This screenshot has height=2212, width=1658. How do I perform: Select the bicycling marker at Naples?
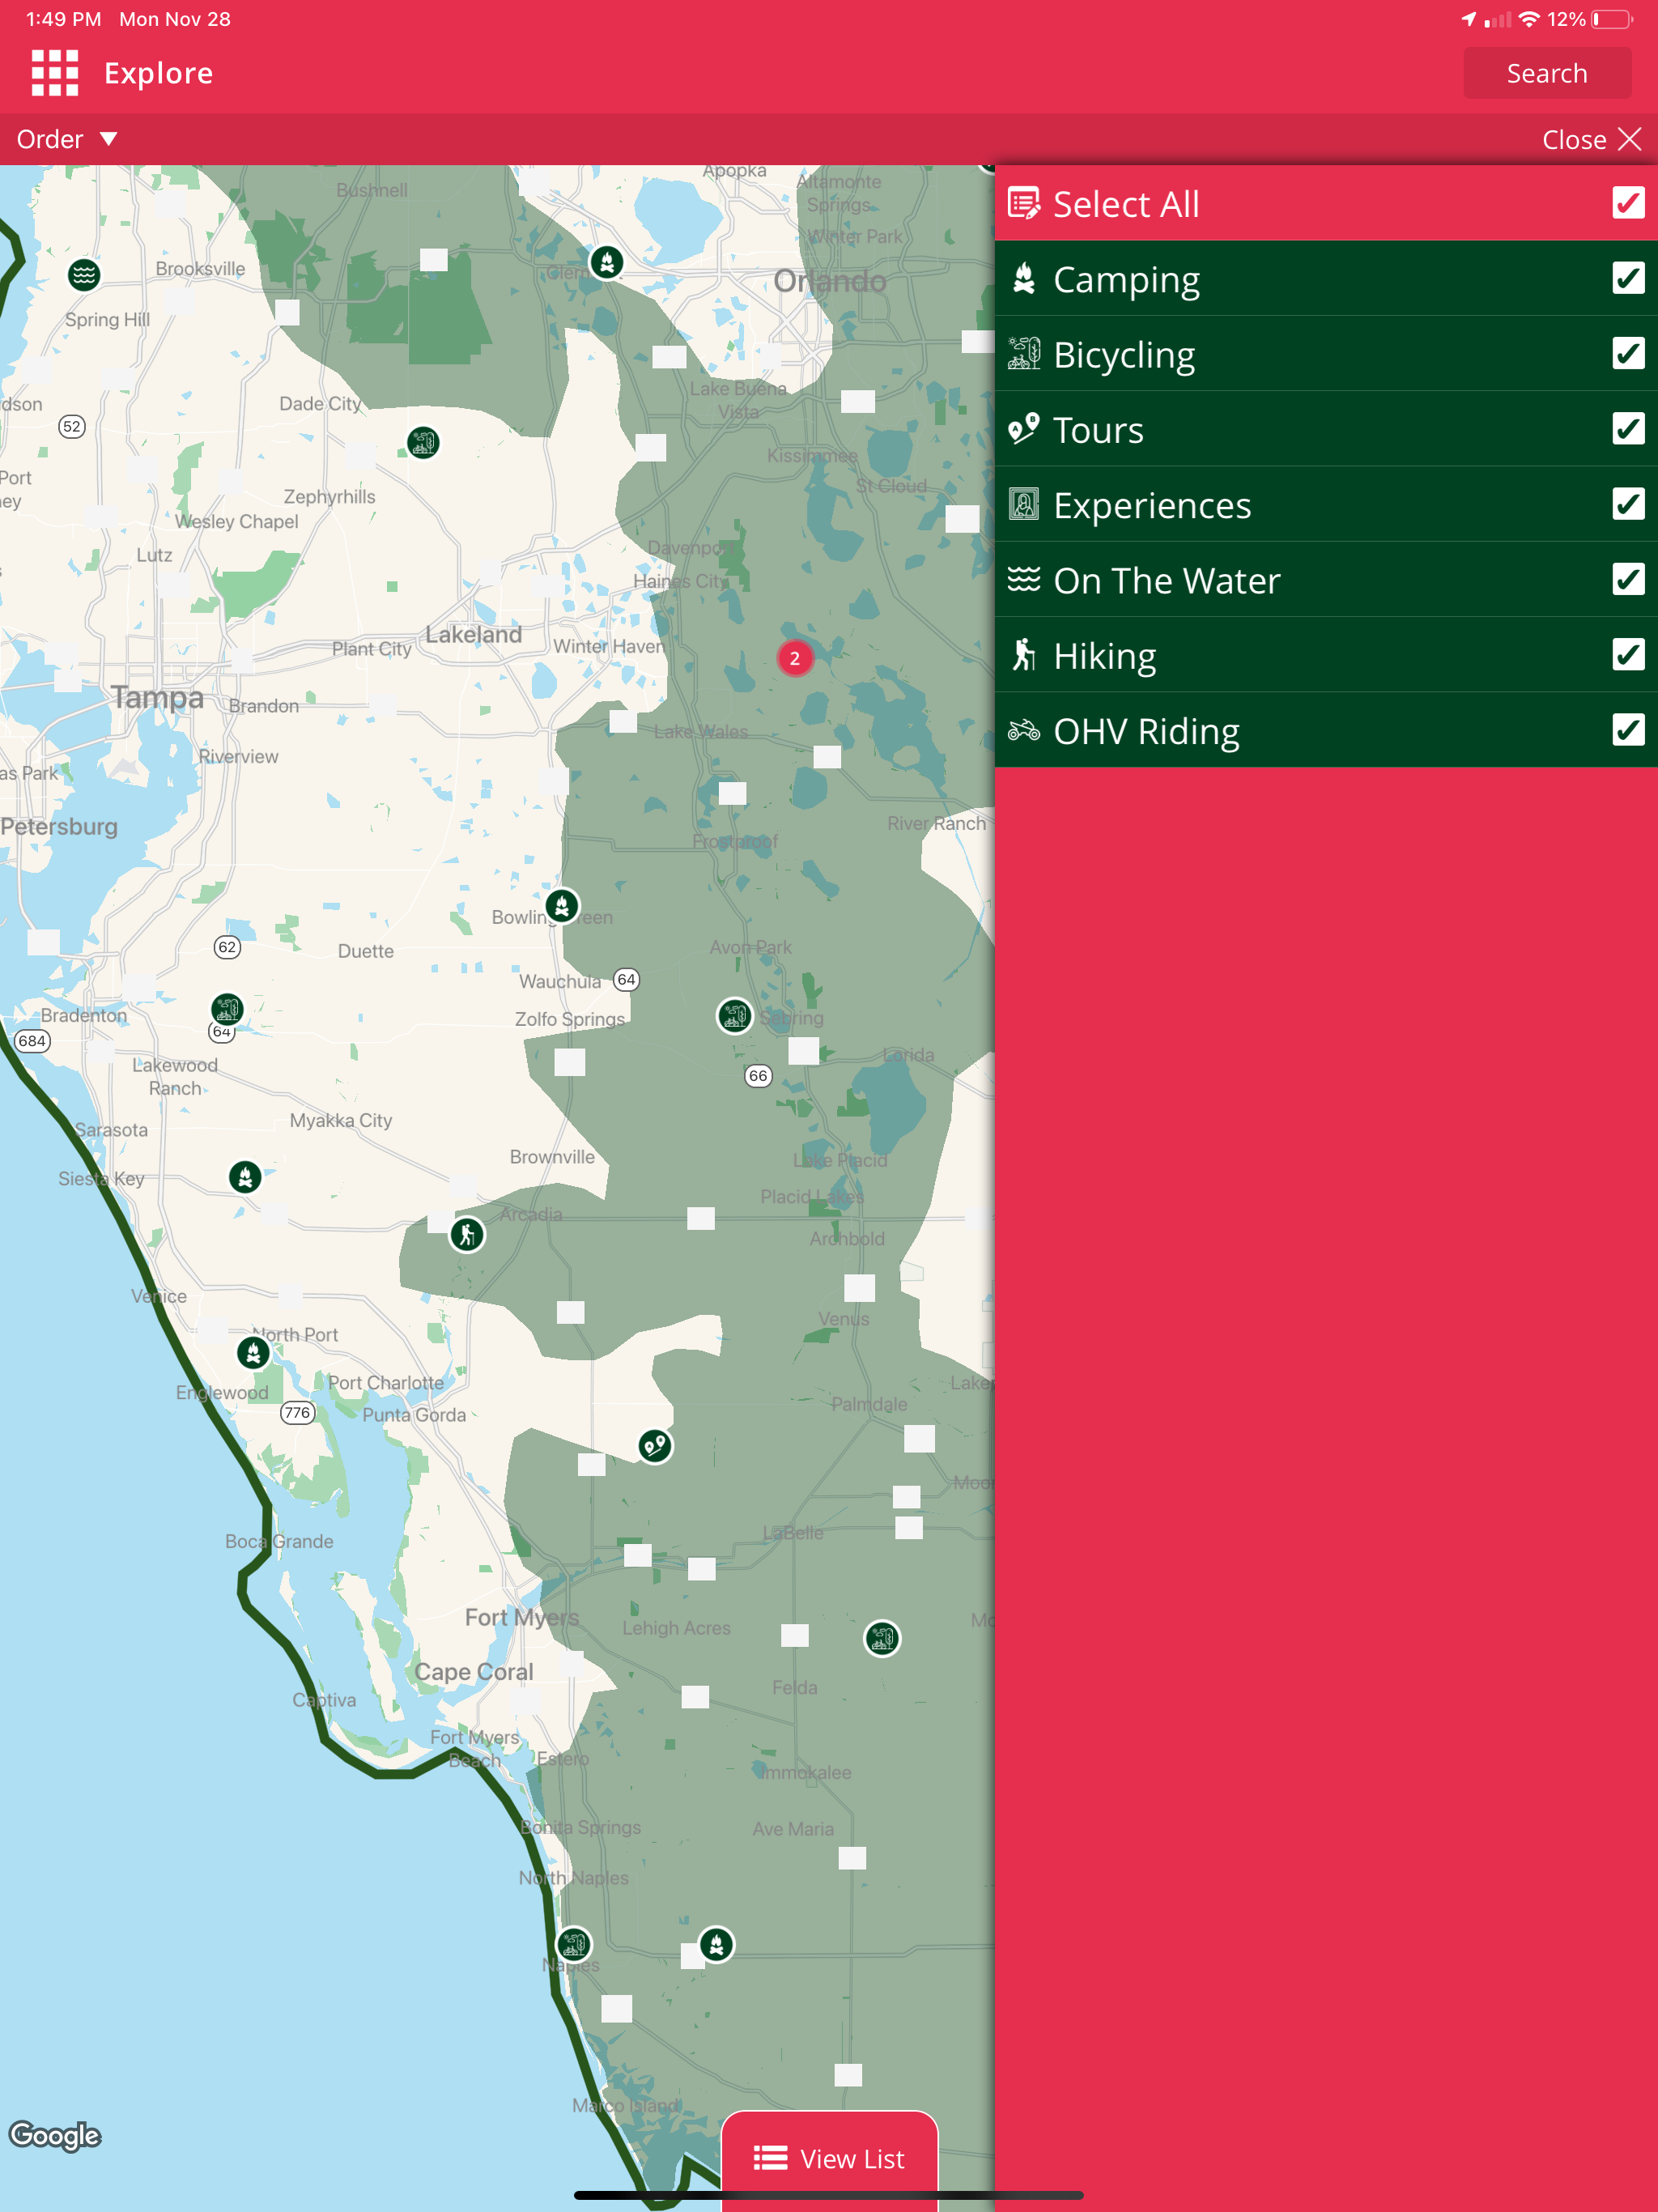(574, 1945)
